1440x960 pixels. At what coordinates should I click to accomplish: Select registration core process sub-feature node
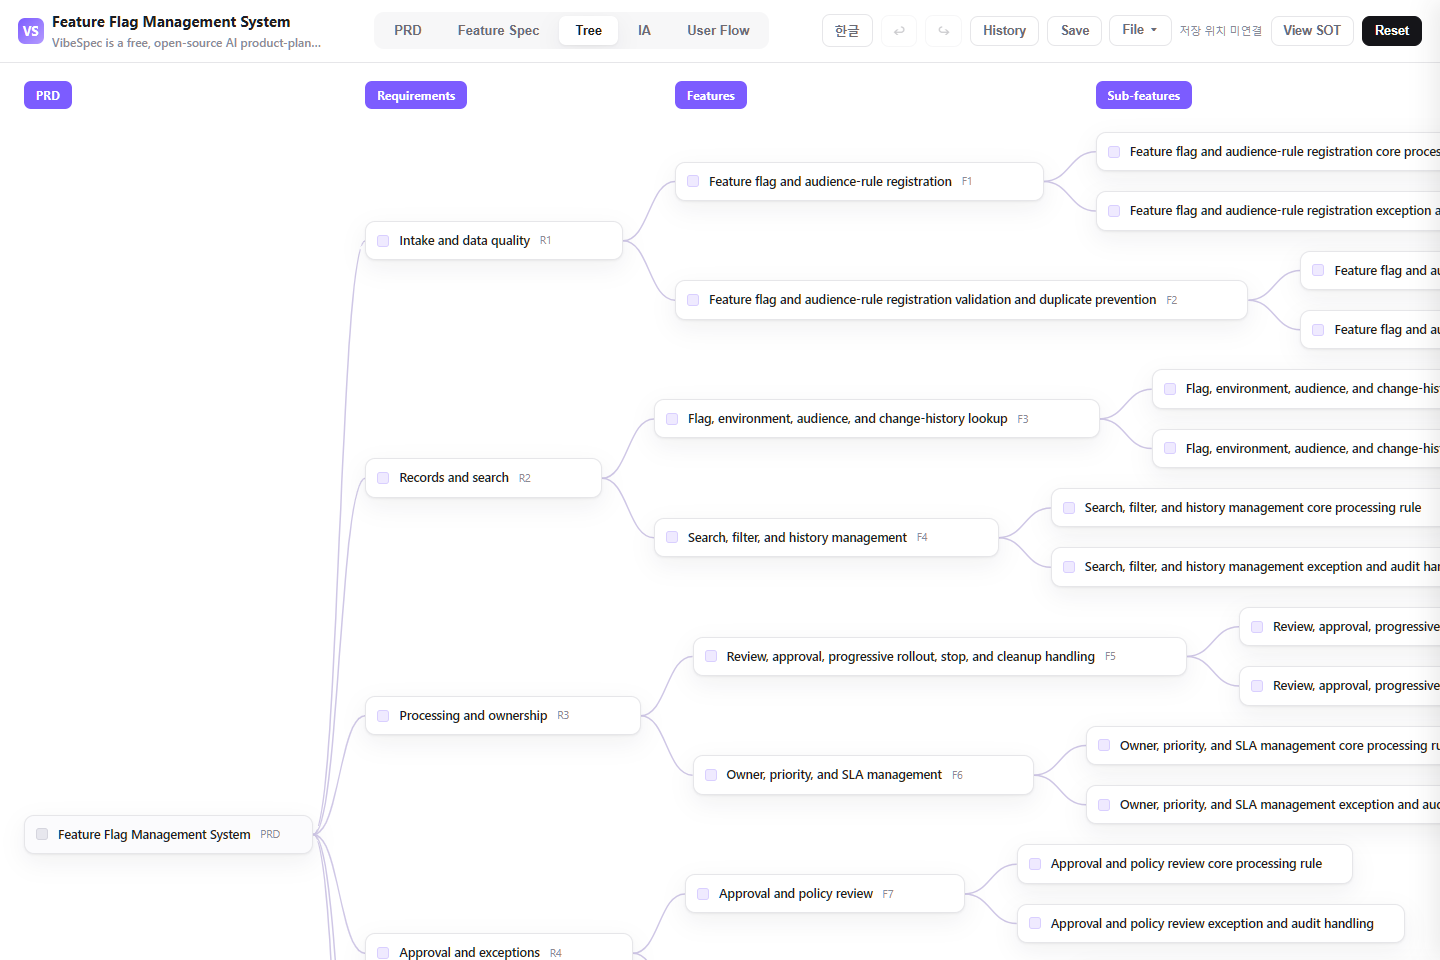click(x=1268, y=152)
